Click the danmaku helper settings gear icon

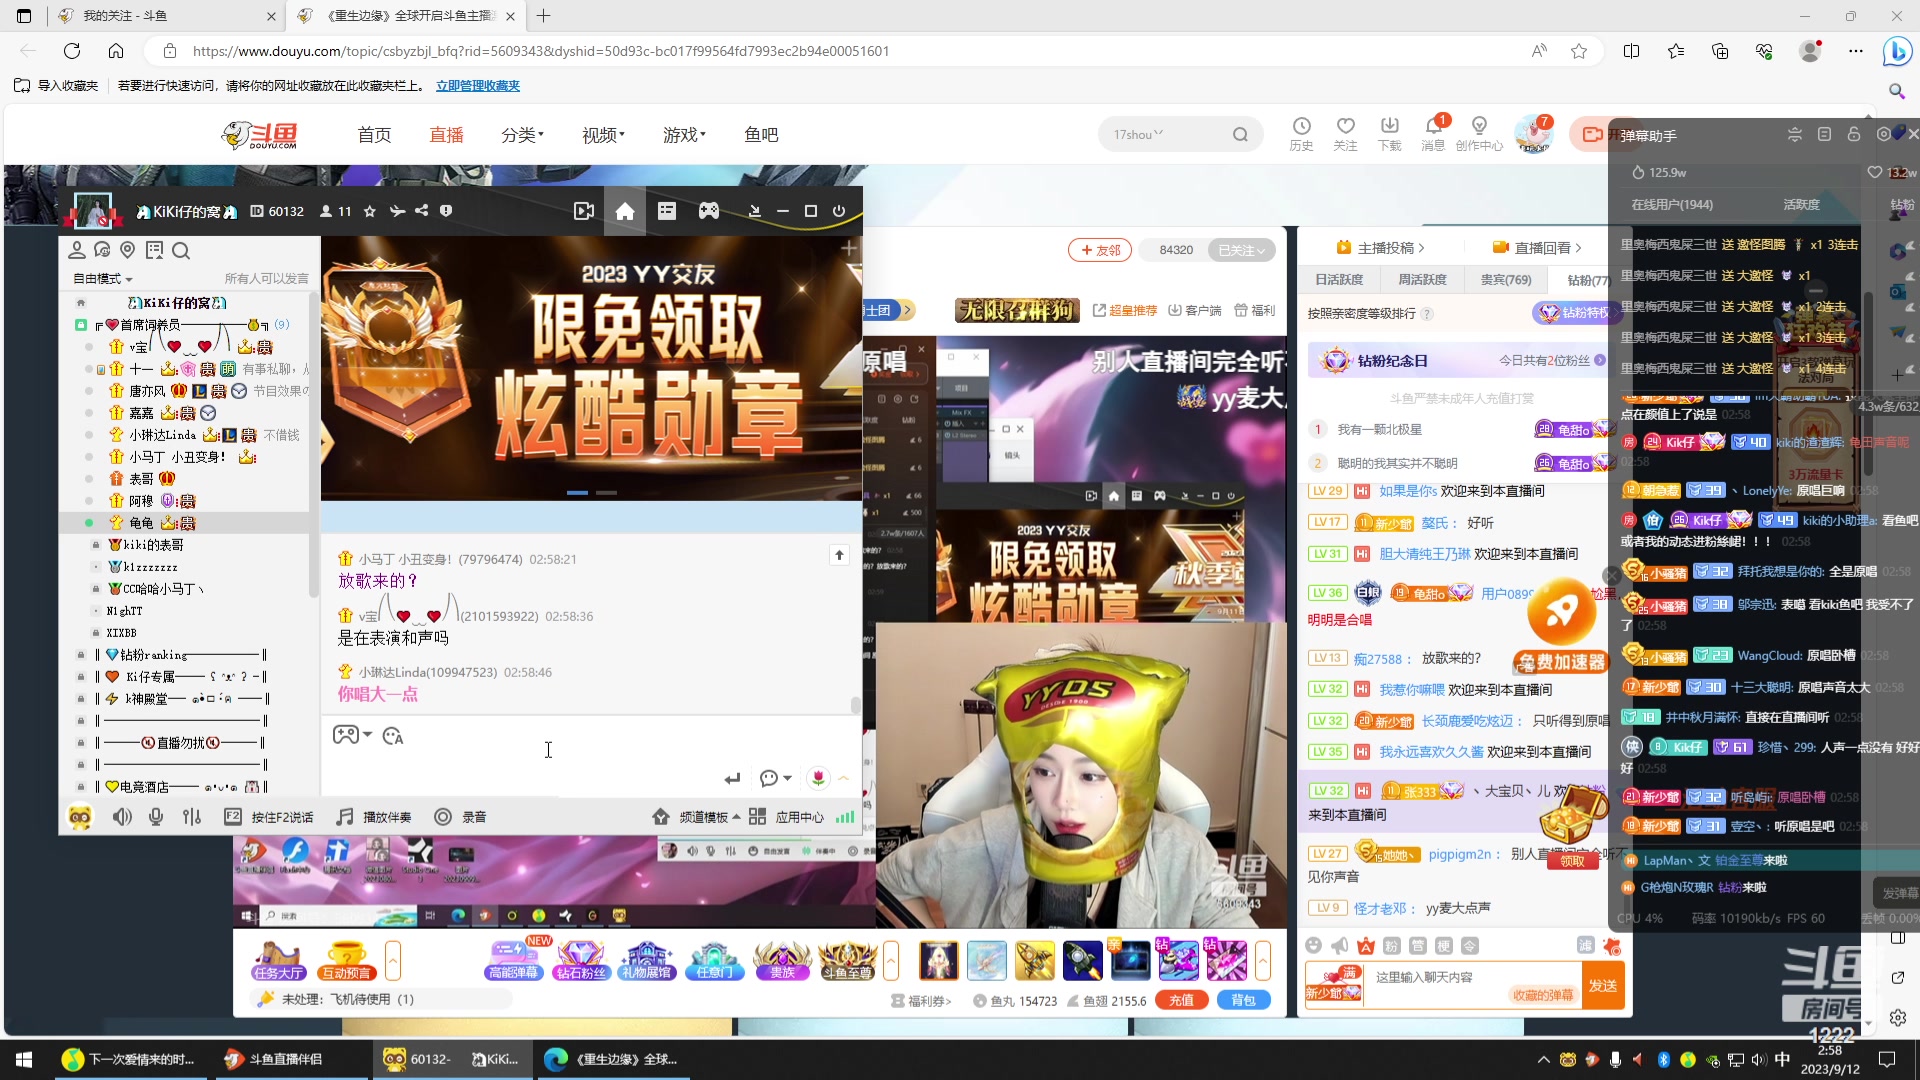[x=1884, y=134]
